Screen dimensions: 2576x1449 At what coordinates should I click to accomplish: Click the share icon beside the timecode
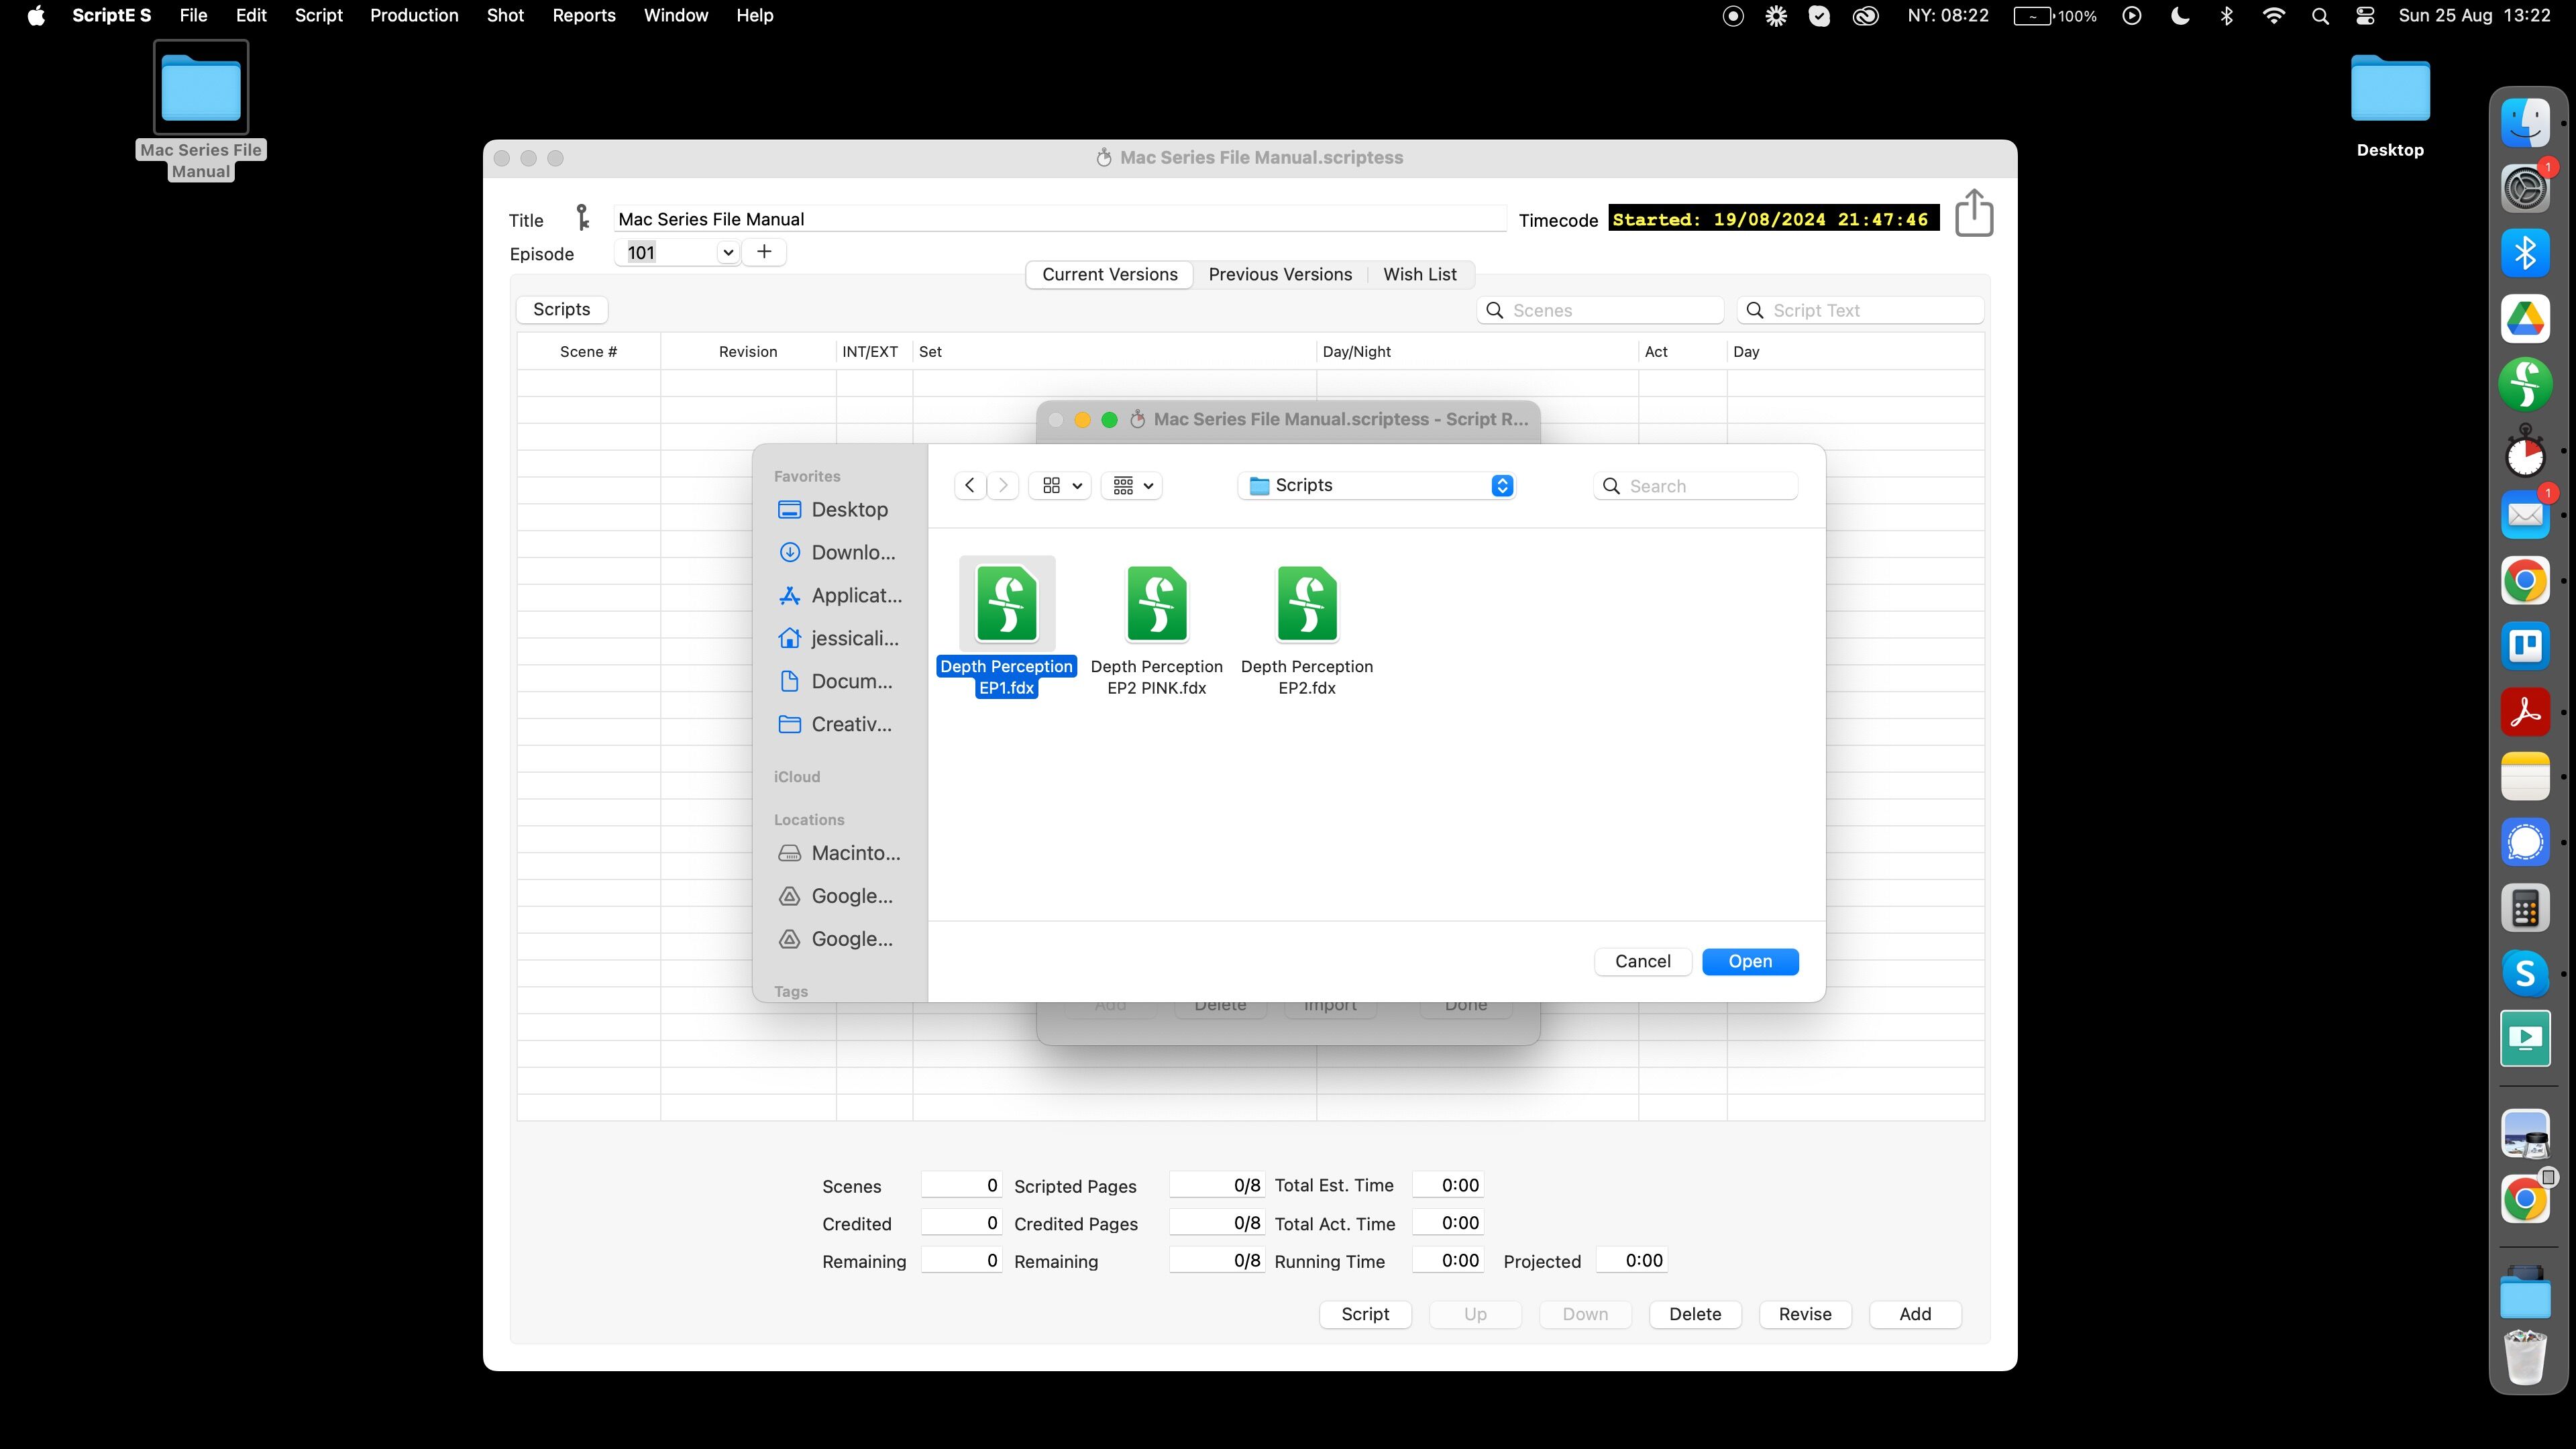point(1973,214)
